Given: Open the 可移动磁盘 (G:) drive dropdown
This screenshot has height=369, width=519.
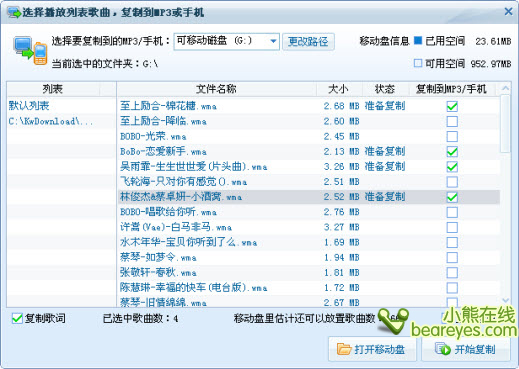Looking at the screenshot, I should coord(273,41).
